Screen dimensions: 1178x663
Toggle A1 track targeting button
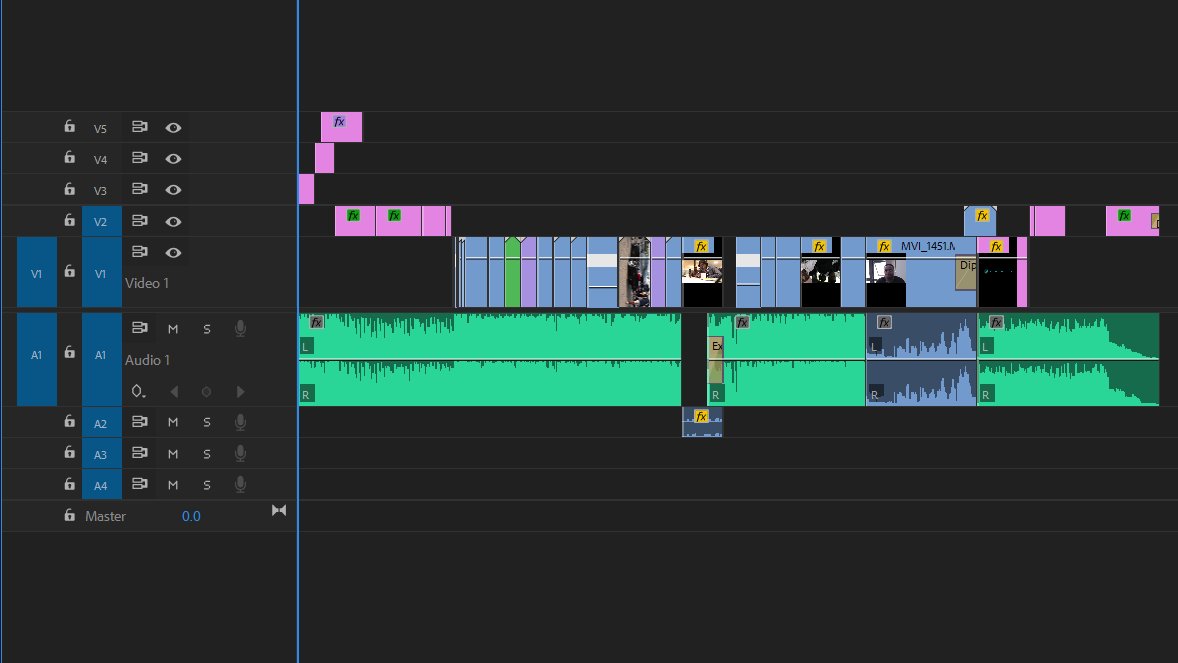point(101,360)
